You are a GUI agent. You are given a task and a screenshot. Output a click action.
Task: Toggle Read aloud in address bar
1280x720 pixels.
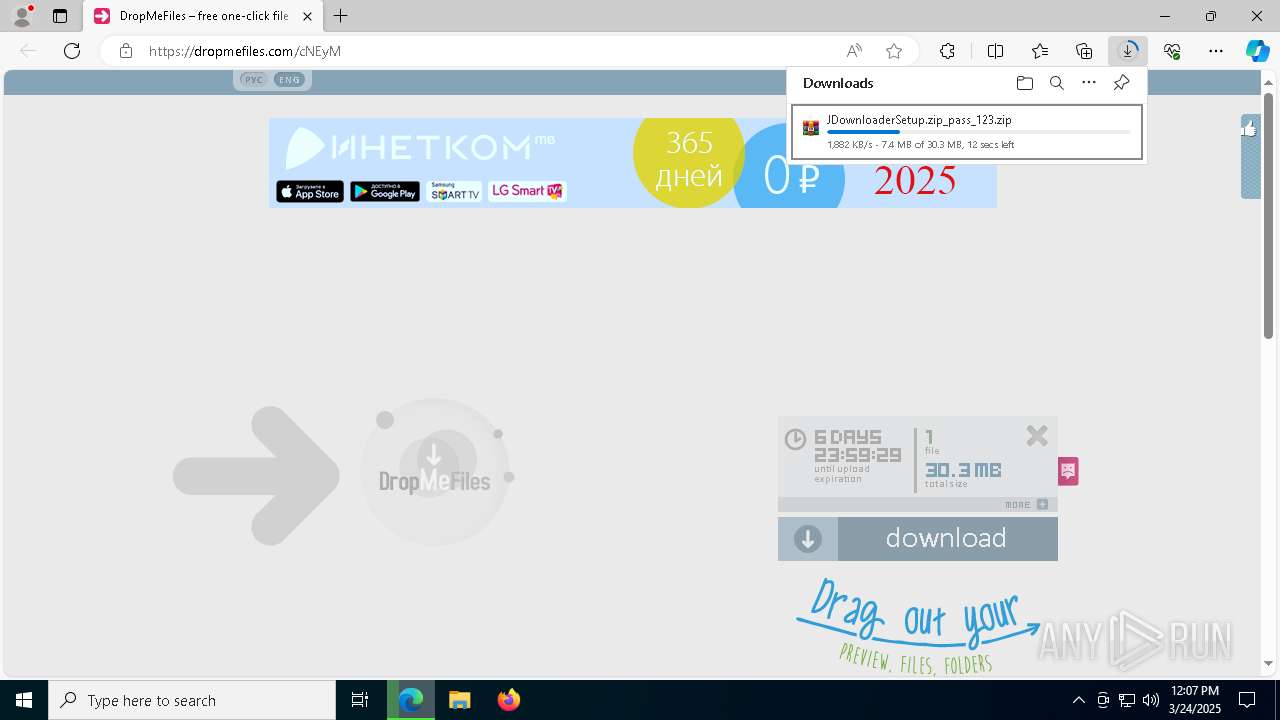pyautogui.click(x=854, y=51)
